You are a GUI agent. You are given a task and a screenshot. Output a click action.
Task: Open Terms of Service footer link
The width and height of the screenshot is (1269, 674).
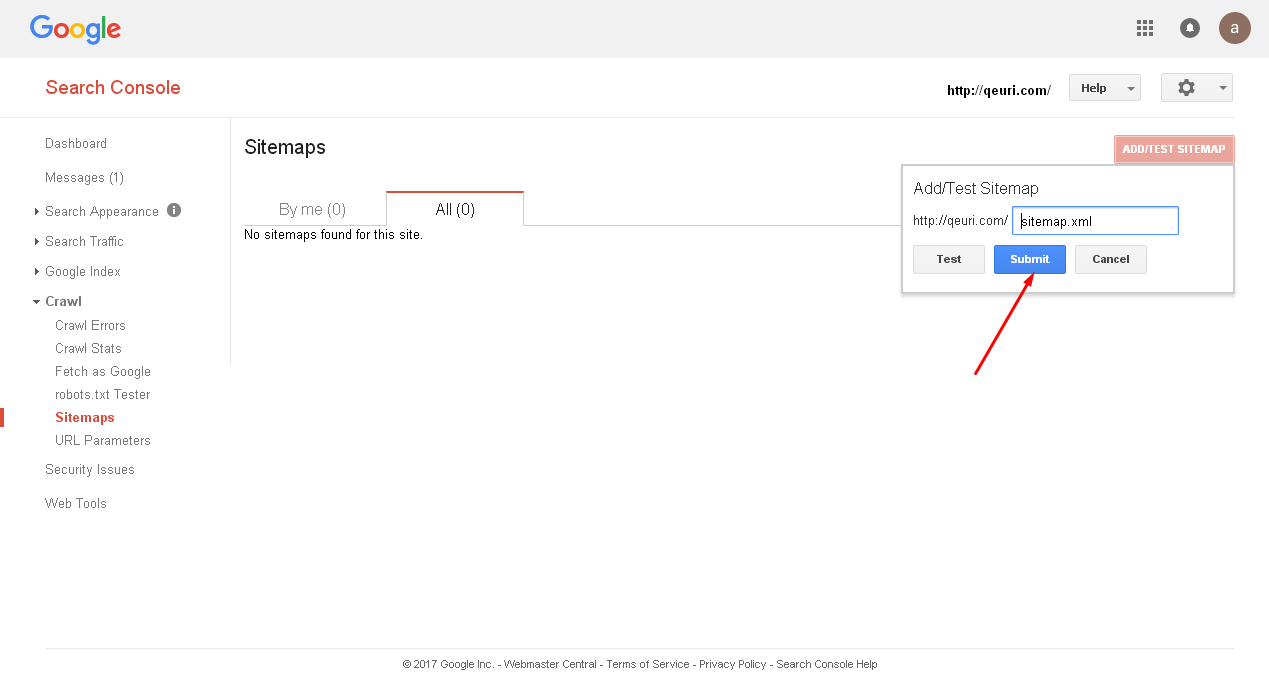point(648,664)
